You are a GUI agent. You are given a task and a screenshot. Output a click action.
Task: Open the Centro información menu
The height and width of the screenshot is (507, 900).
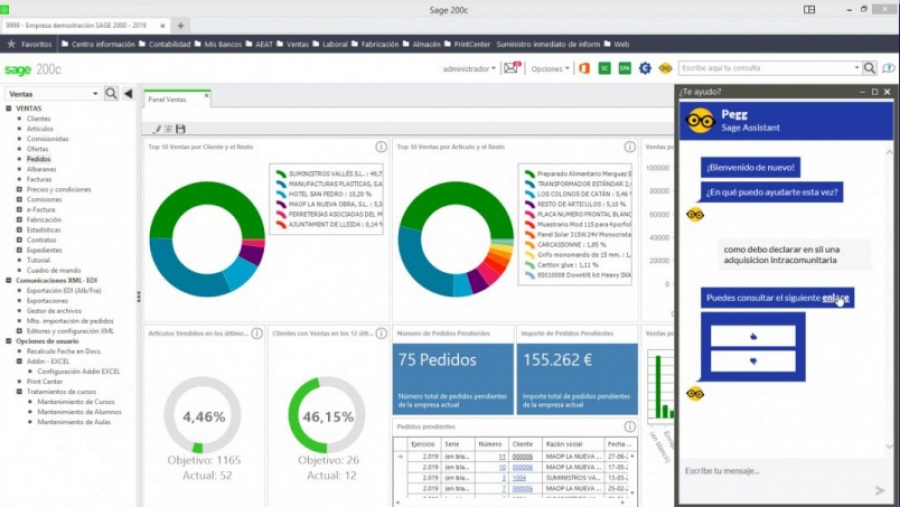point(98,44)
